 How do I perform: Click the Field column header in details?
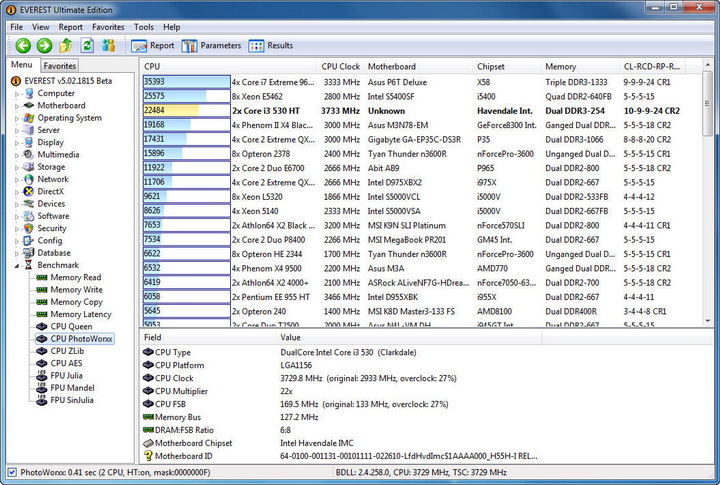[x=208, y=338]
